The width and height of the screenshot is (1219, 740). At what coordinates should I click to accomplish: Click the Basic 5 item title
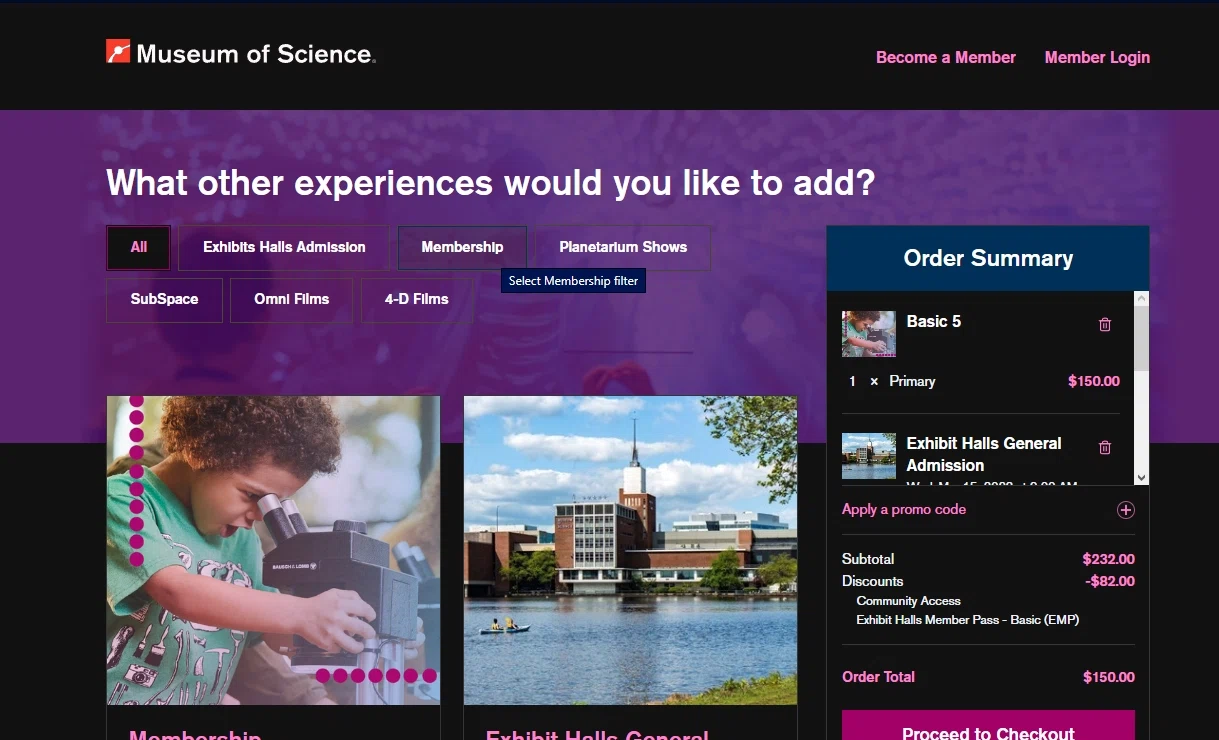pos(934,321)
